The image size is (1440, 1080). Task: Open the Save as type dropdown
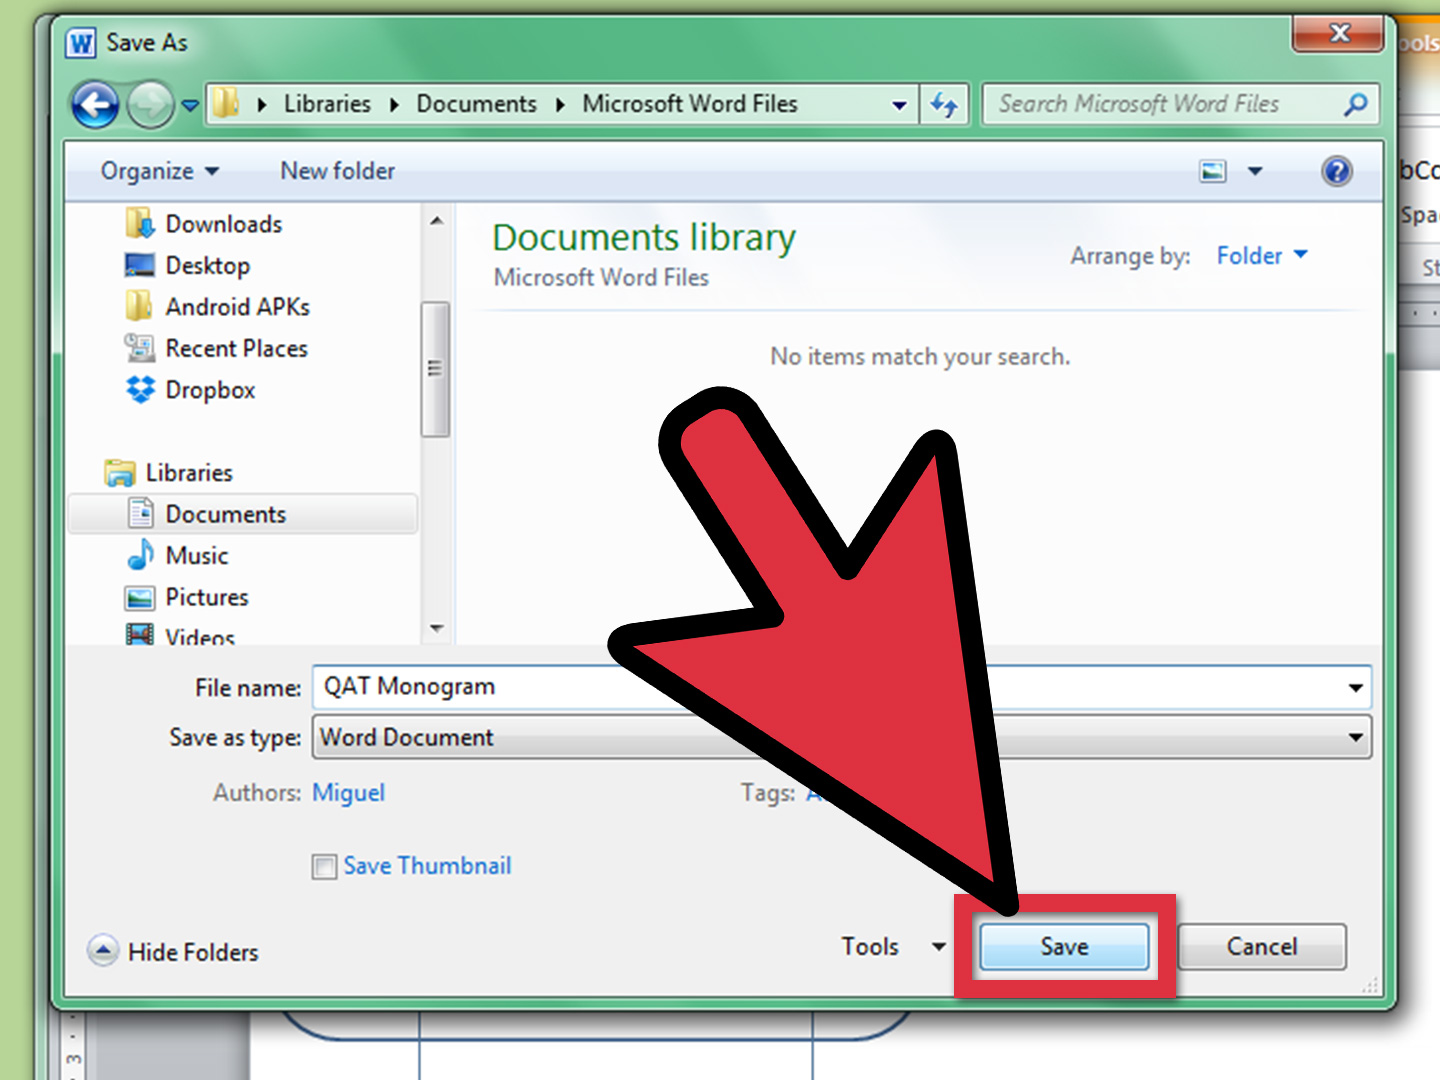click(x=841, y=738)
